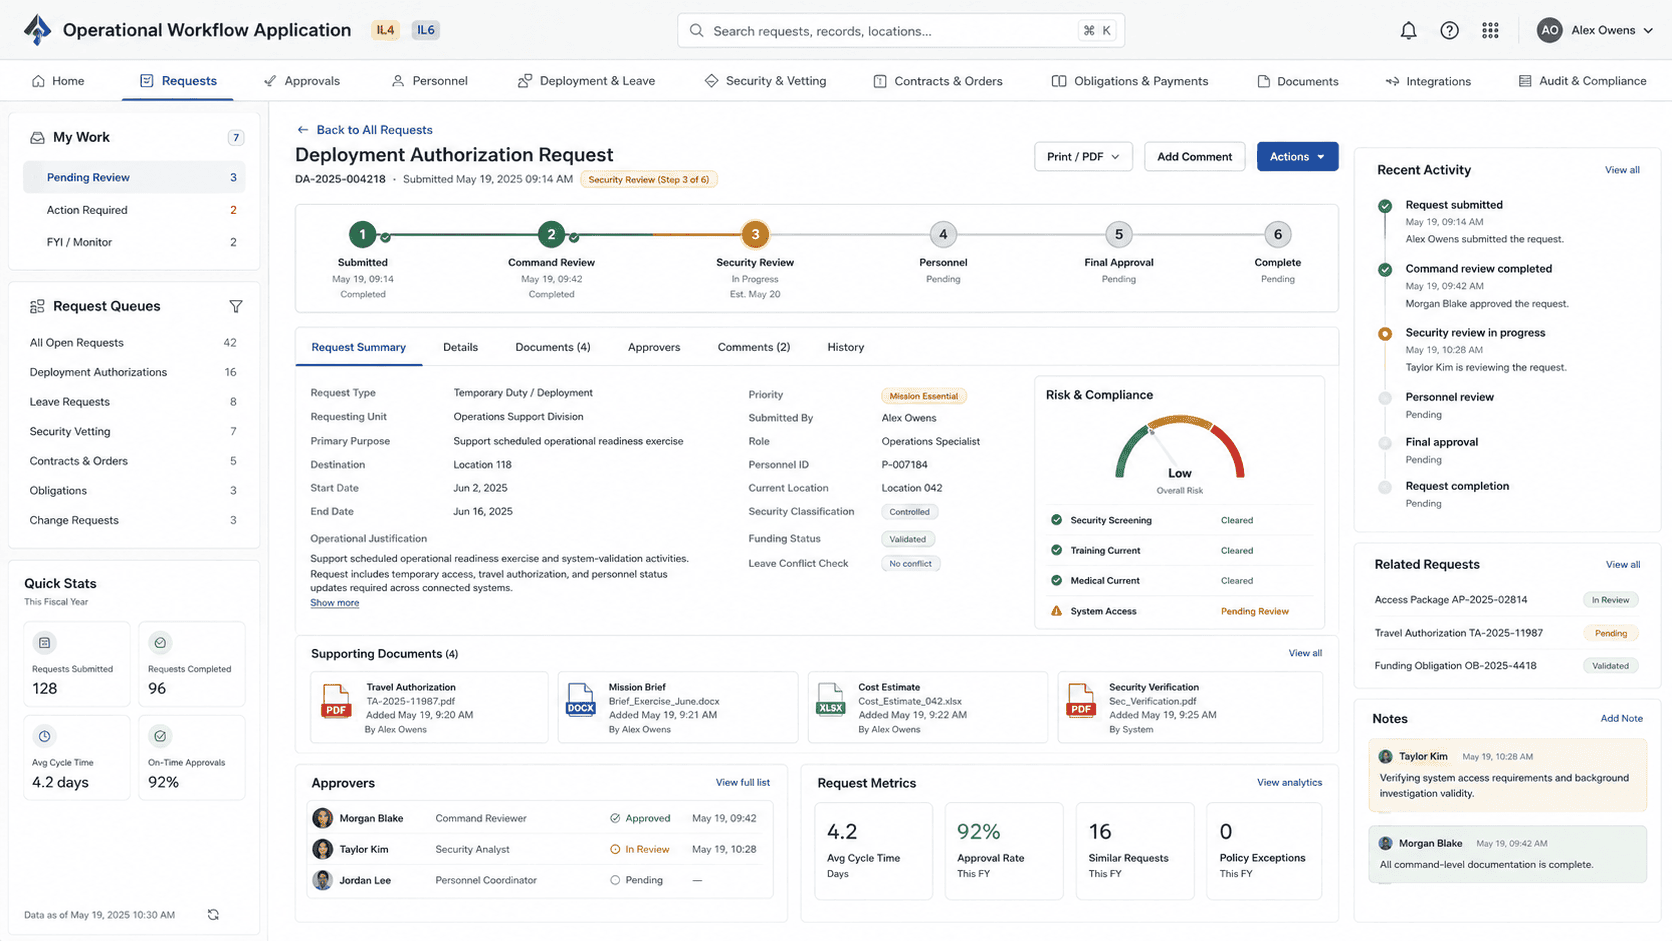
Task: Open Mission Brief DOCX file icon
Action: (x=581, y=701)
